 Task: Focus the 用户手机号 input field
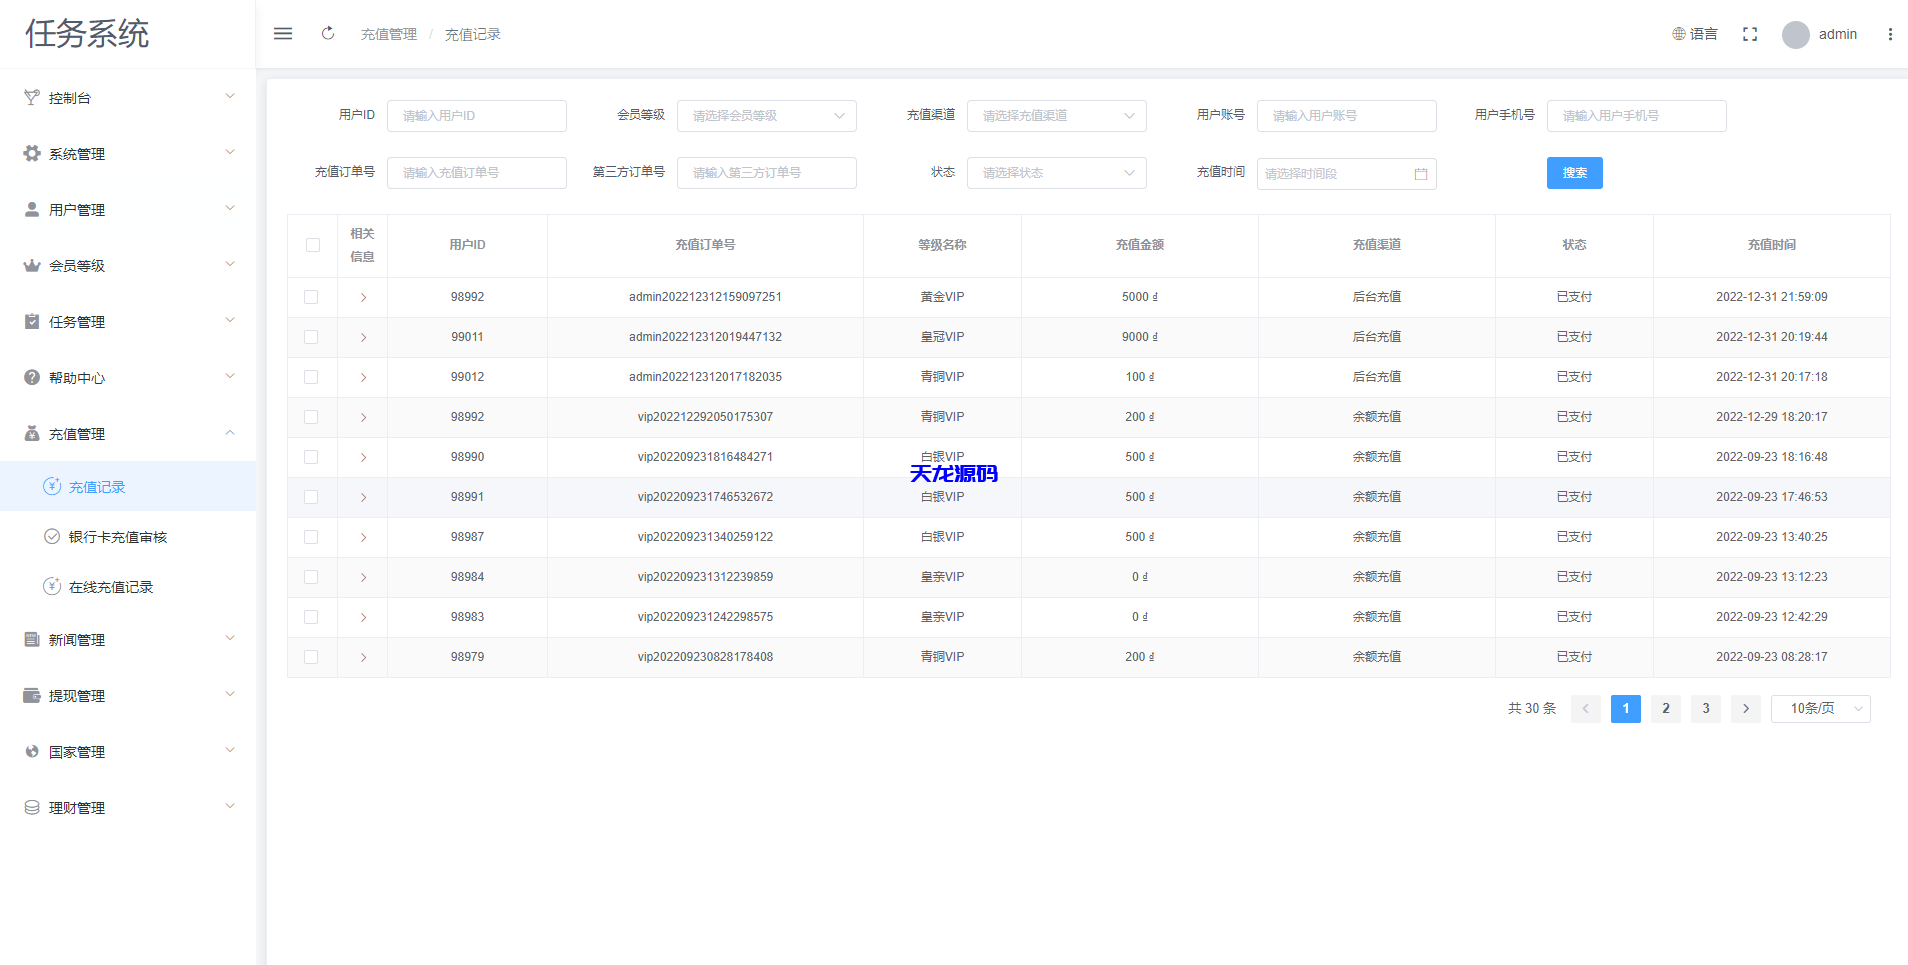(1637, 116)
